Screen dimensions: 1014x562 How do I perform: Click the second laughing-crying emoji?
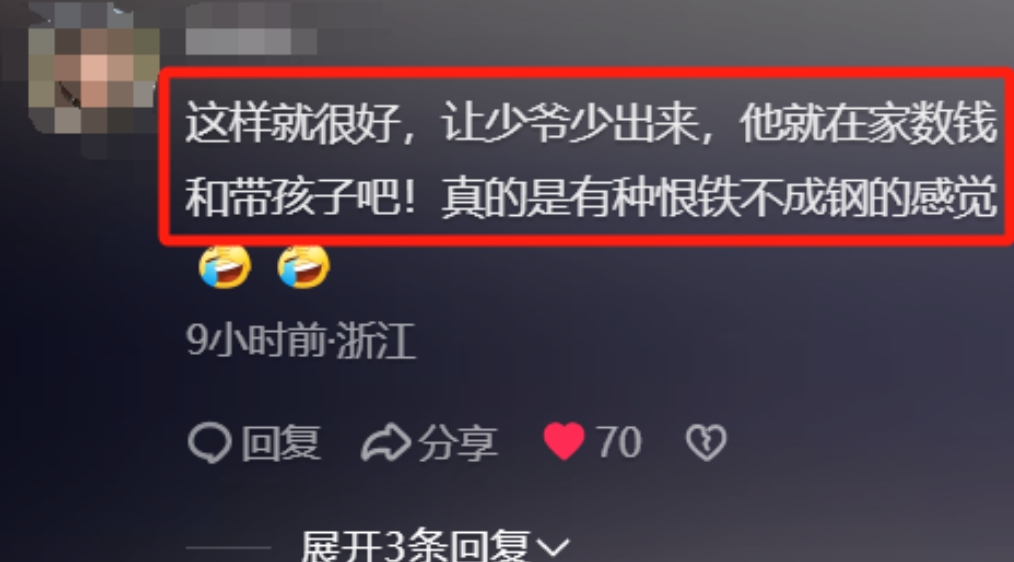pyautogui.click(x=304, y=266)
